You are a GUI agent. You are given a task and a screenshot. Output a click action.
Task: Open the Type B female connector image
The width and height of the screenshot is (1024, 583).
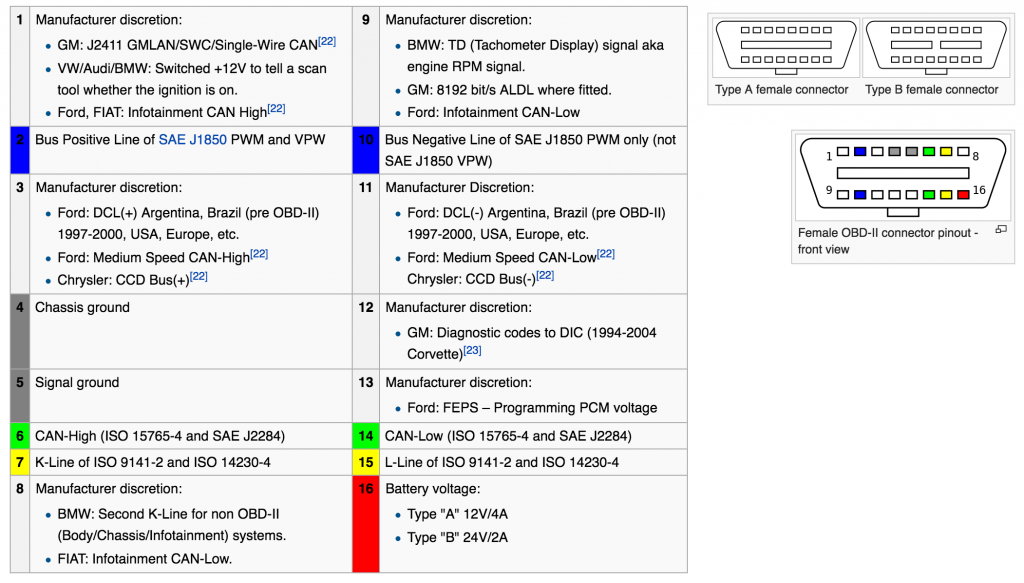[931, 47]
